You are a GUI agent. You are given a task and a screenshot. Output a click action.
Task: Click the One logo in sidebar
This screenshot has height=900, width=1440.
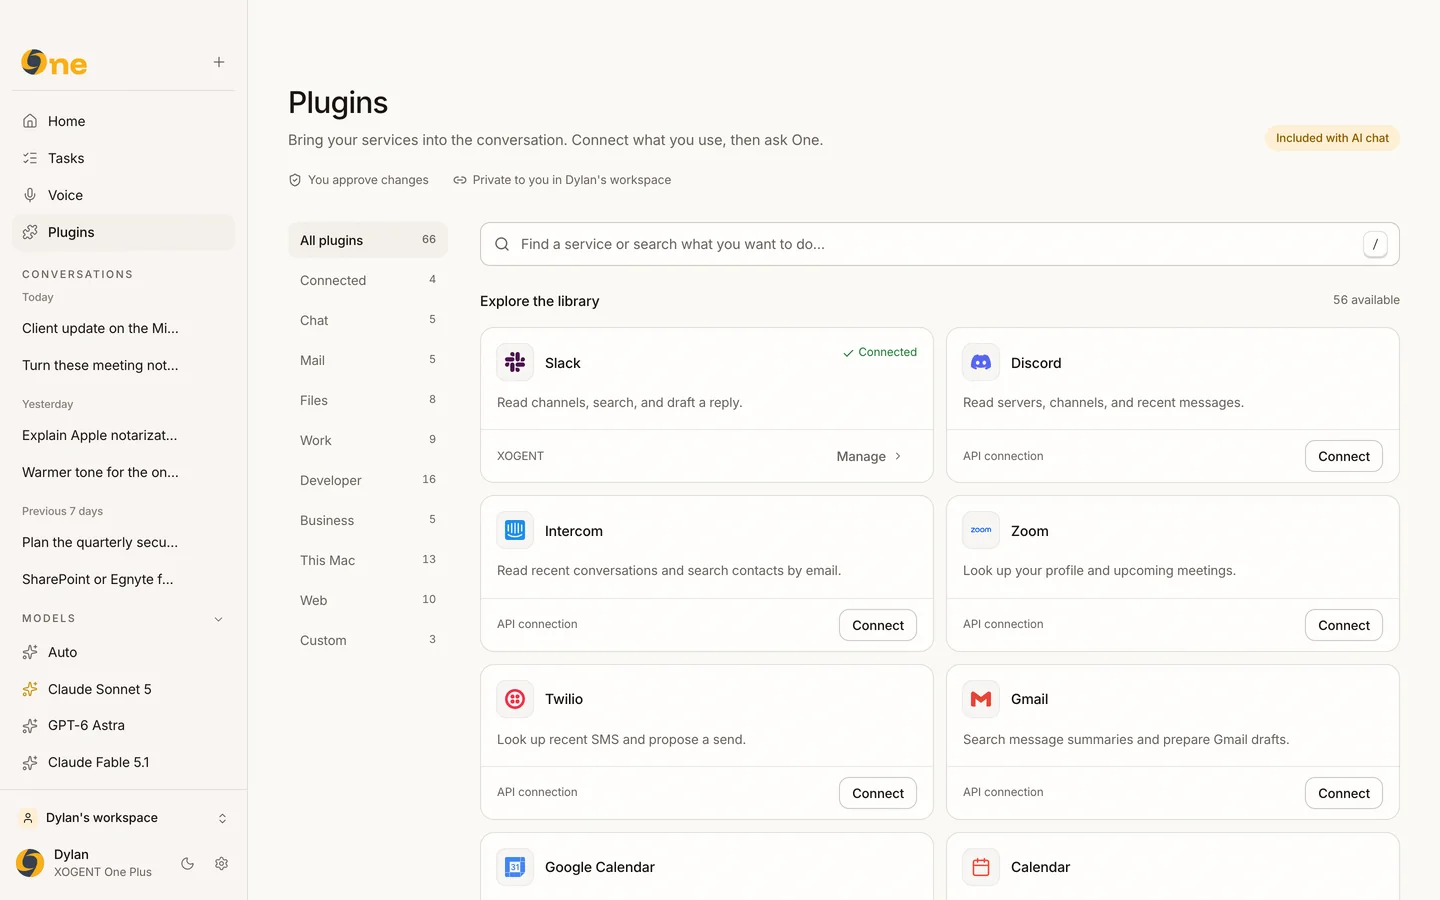tap(54, 63)
